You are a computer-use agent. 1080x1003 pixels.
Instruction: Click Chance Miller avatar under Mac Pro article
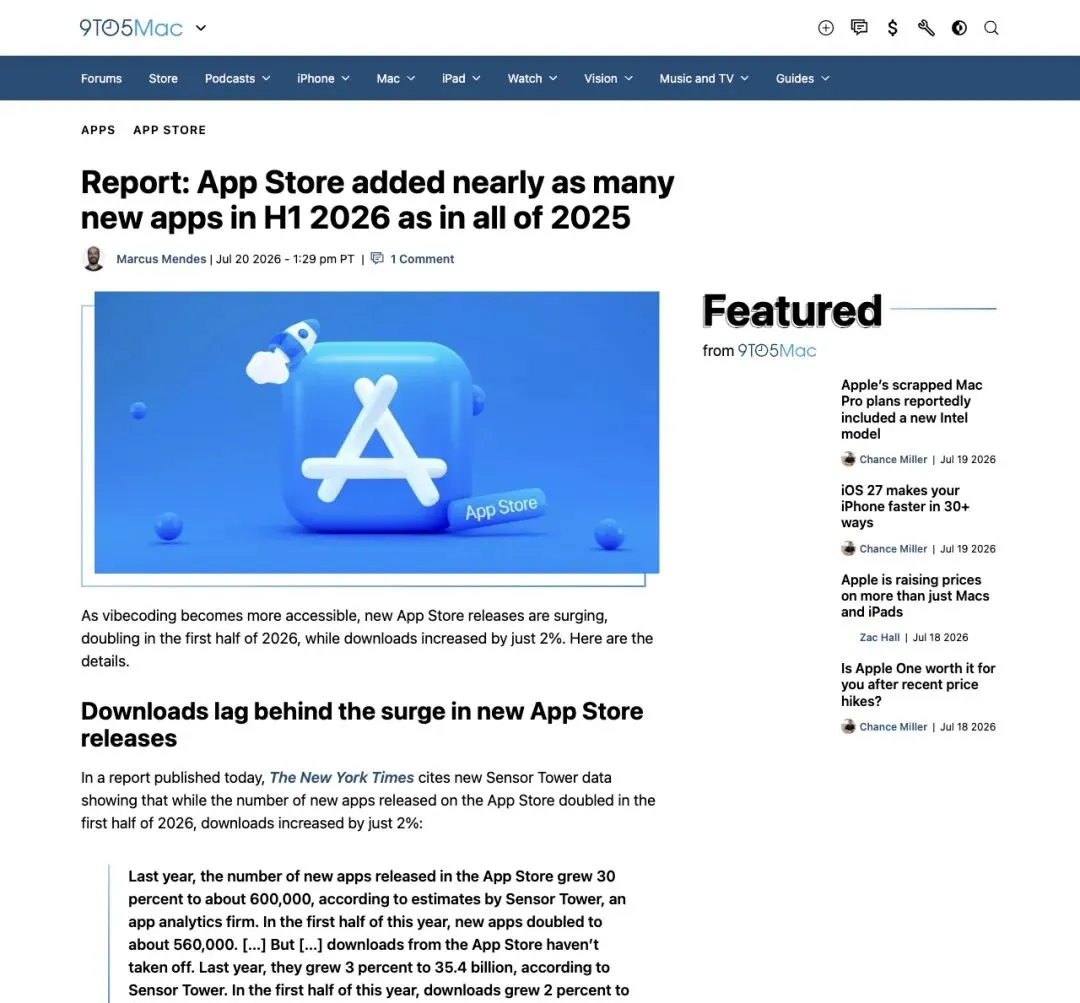click(x=848, y=459)
